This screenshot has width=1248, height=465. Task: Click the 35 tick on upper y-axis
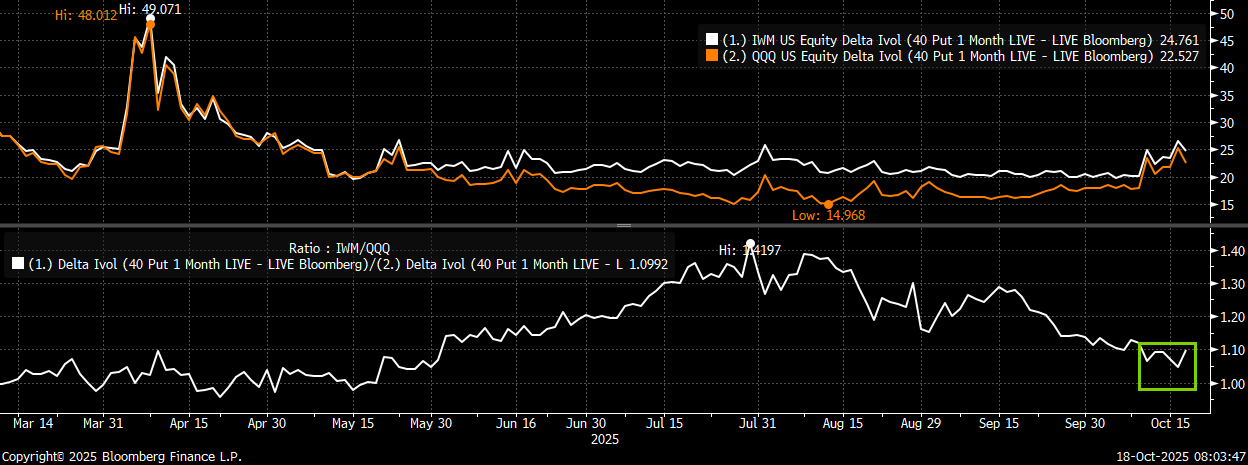pos(1224,96)
